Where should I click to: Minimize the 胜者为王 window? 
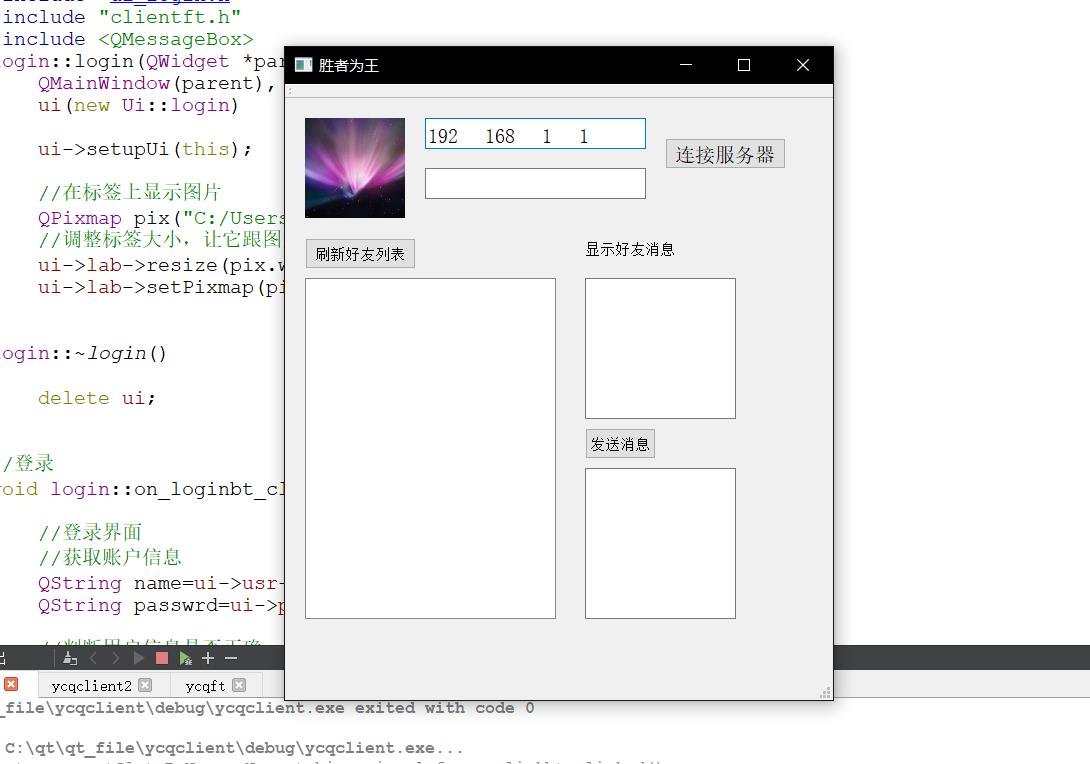point(686,65)
